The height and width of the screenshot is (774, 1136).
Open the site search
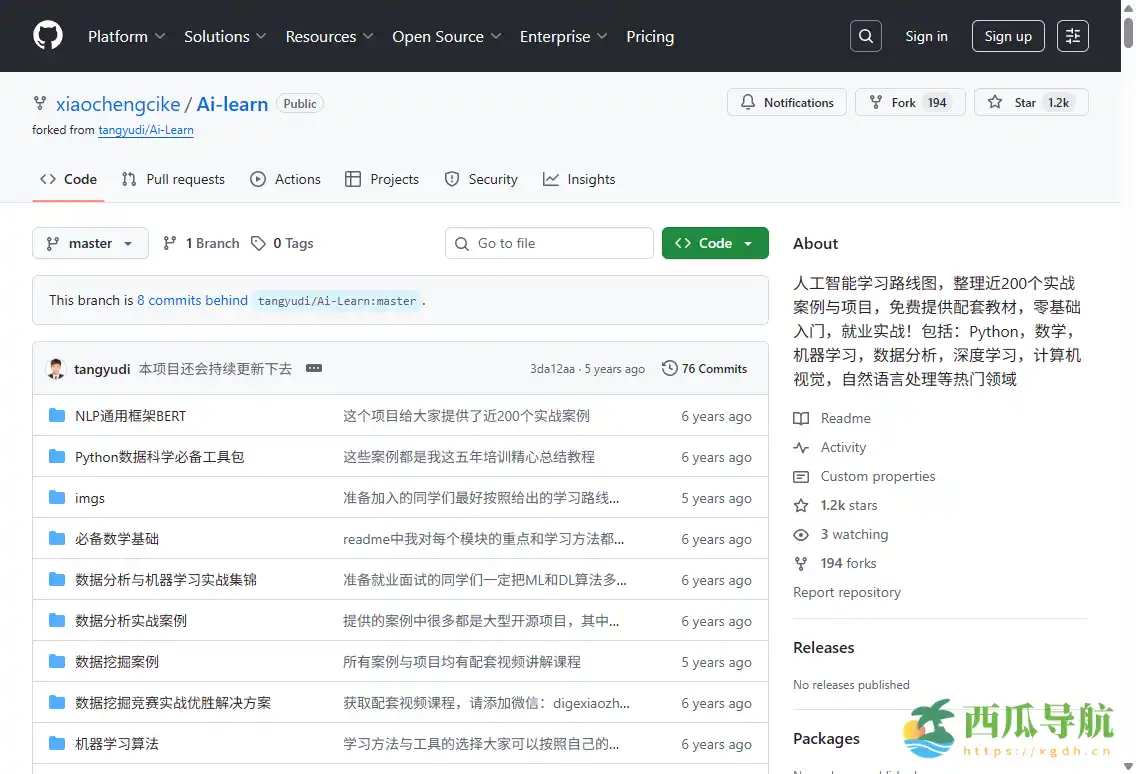[865, 36]
